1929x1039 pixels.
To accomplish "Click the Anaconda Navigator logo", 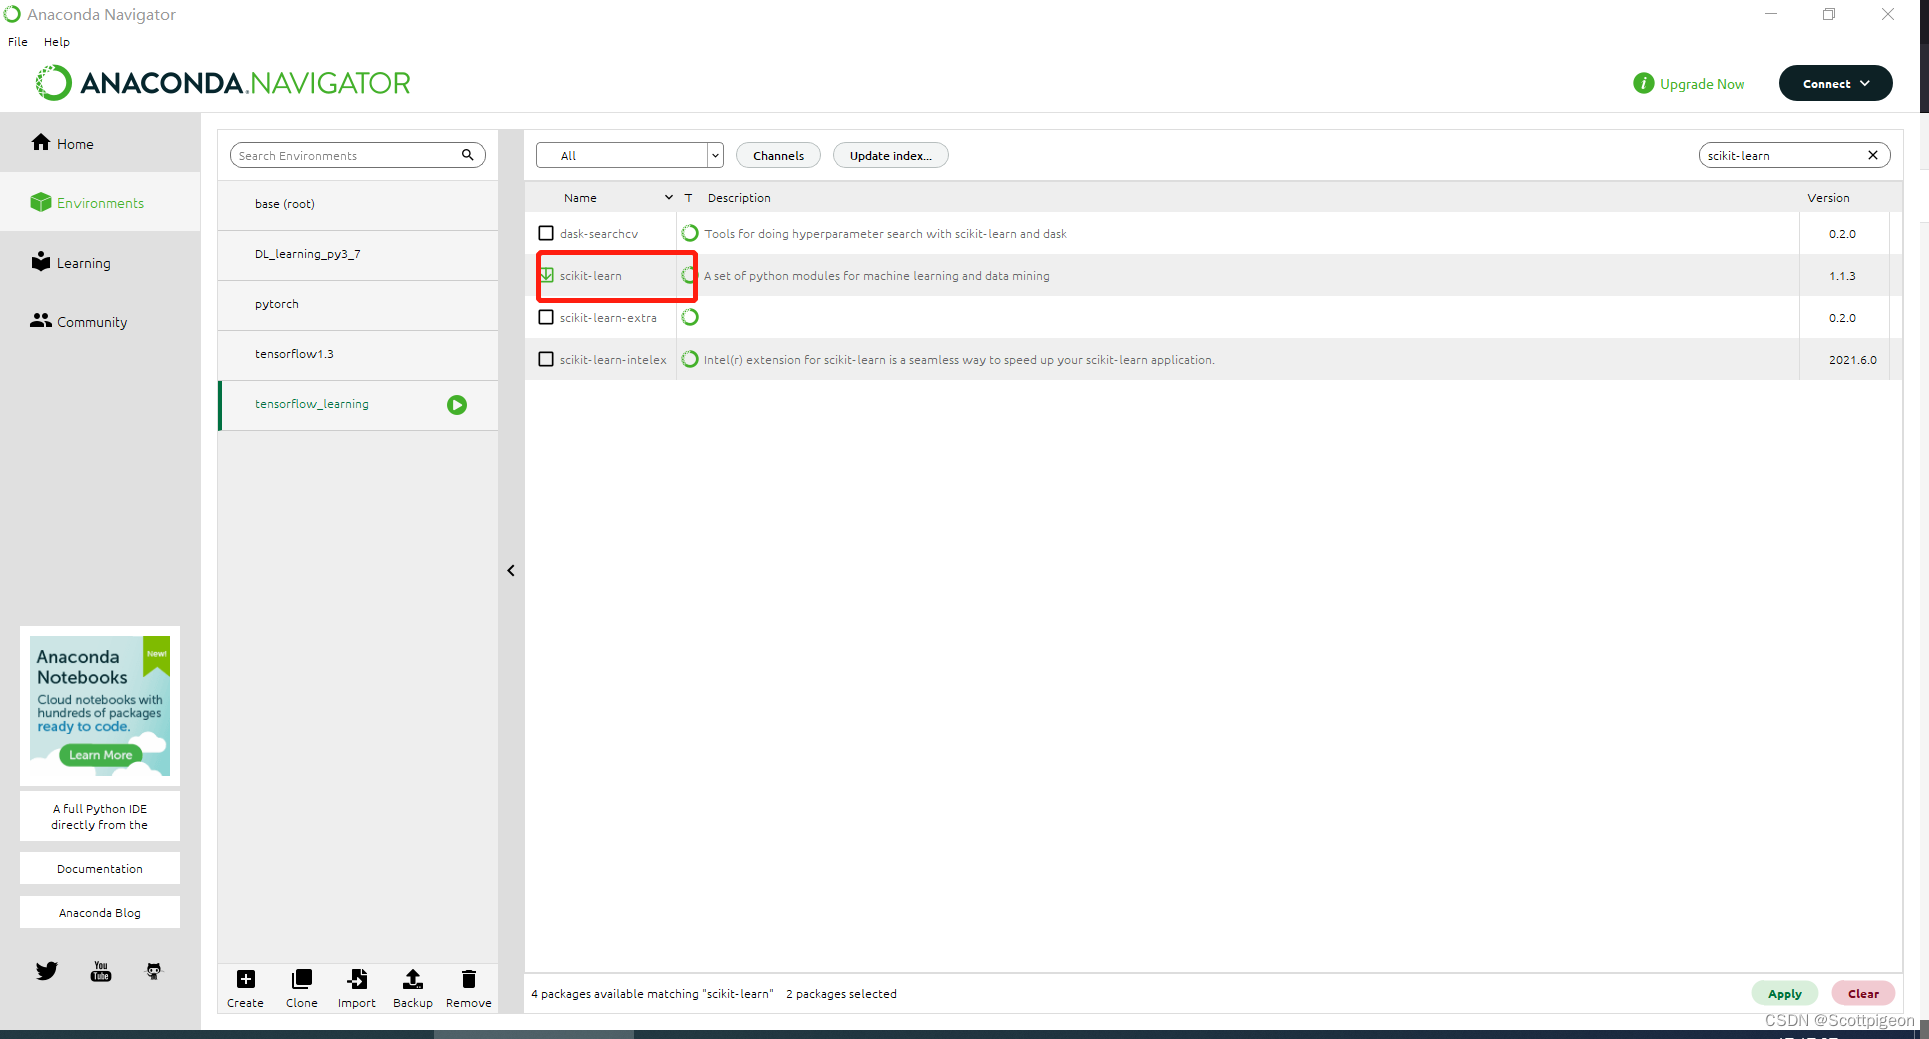I will coord(224,83).
